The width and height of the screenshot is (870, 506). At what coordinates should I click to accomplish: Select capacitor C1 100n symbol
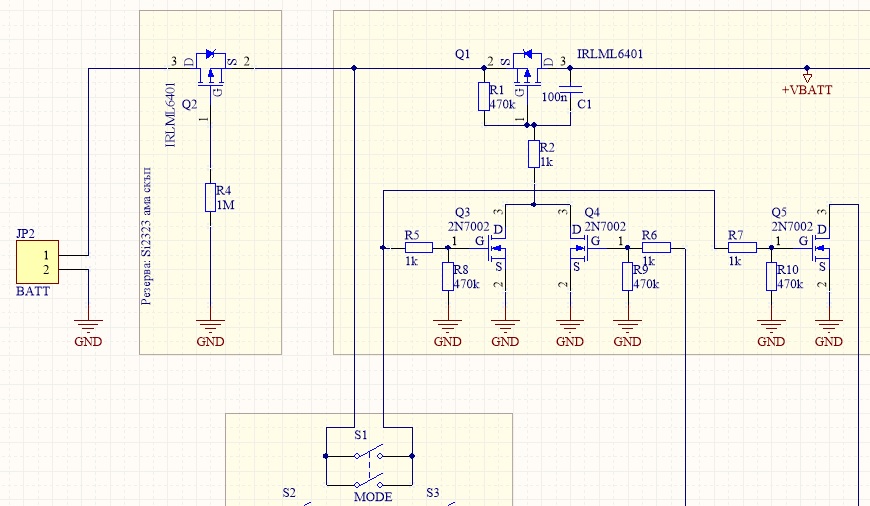tap(570, 88)
